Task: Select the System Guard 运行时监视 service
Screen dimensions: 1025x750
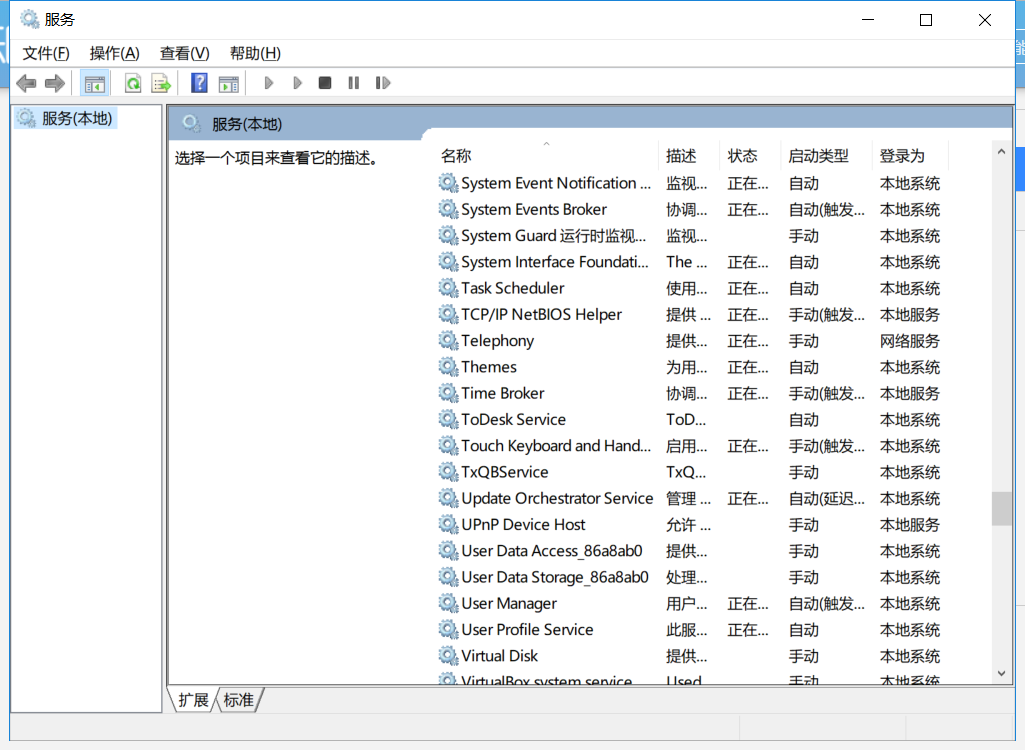Action: click(690, 235)
